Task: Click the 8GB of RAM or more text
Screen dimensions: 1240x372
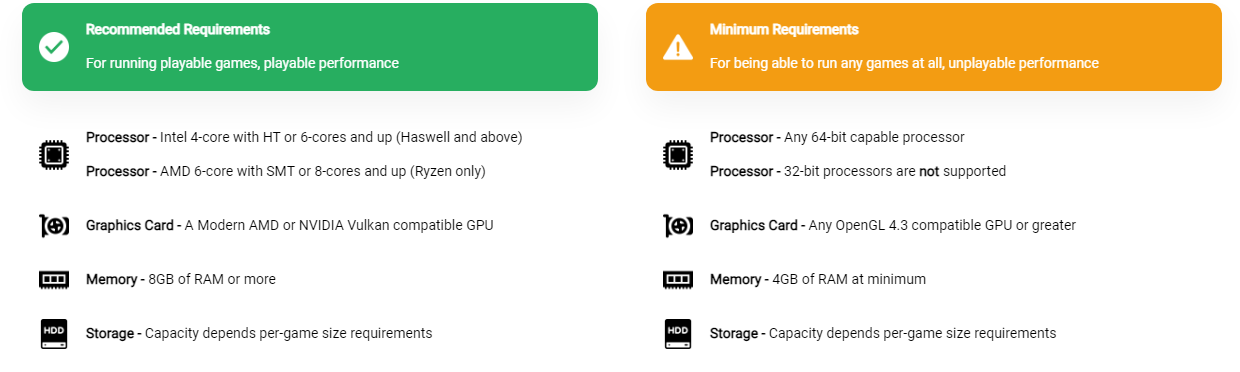Action: click(x=212, y=279)
